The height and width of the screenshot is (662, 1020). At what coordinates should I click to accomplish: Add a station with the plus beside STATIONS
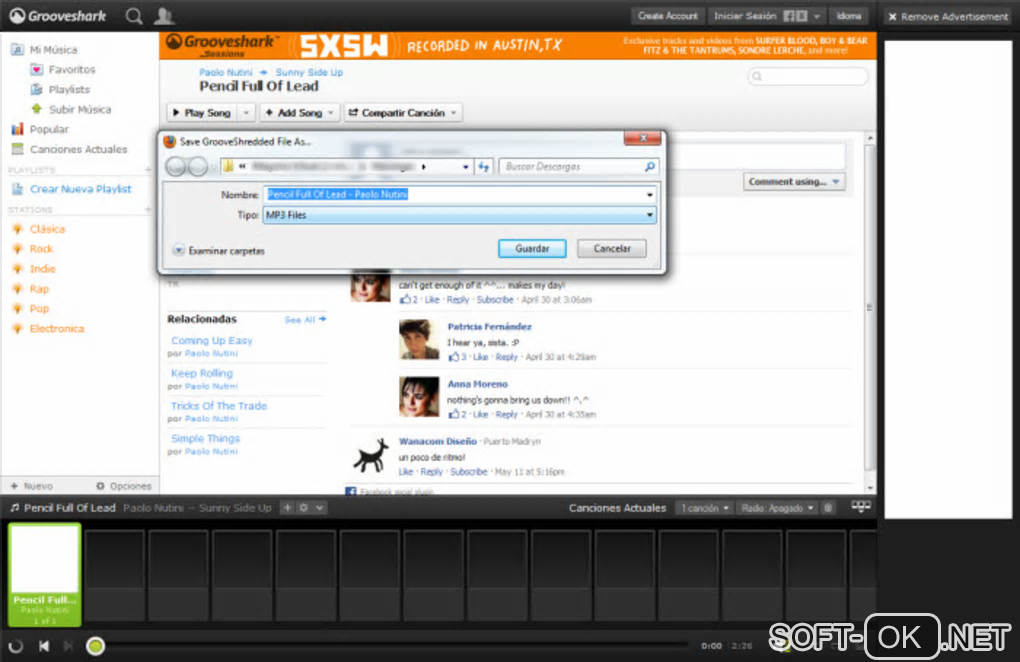click(148, 209)
